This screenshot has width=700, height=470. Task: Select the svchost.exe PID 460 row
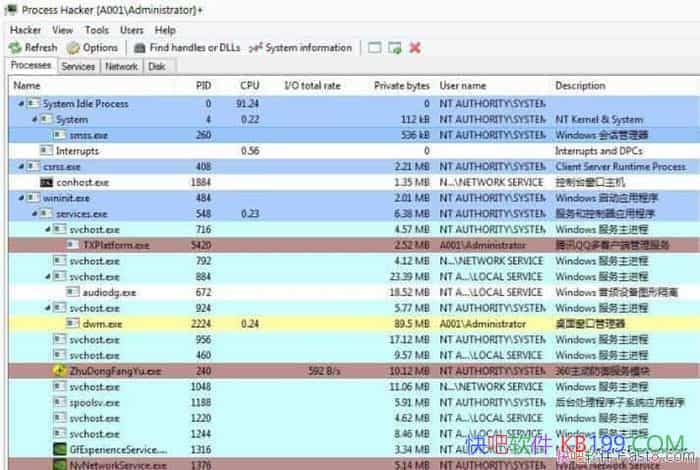tap(354, 355)
